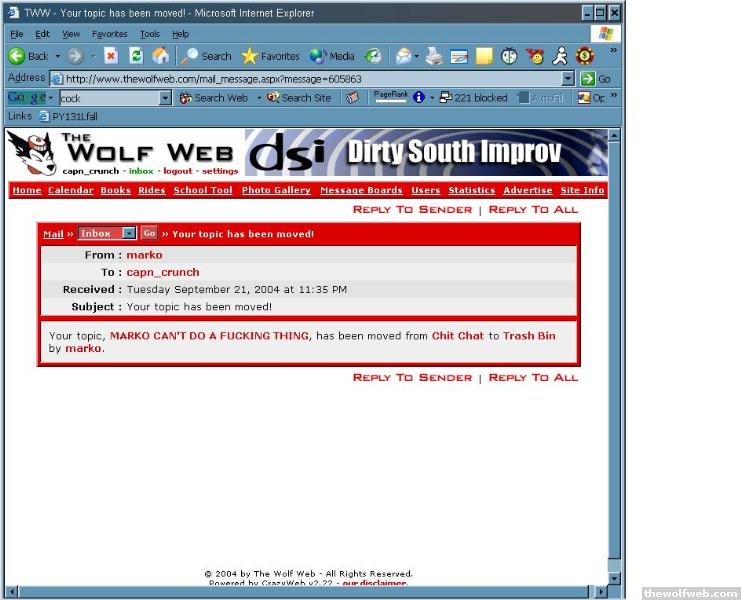Click the Options icon on Google toolbar
The image size is (741, 600).
point(591,98)
